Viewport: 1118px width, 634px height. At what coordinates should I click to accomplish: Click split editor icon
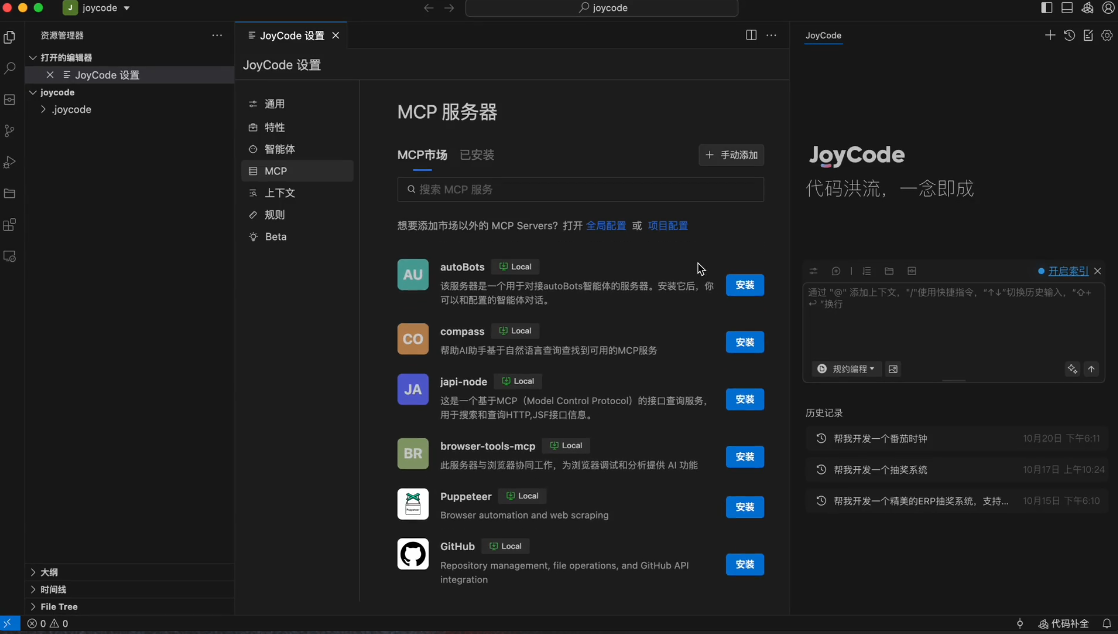(x=751, y=35)
